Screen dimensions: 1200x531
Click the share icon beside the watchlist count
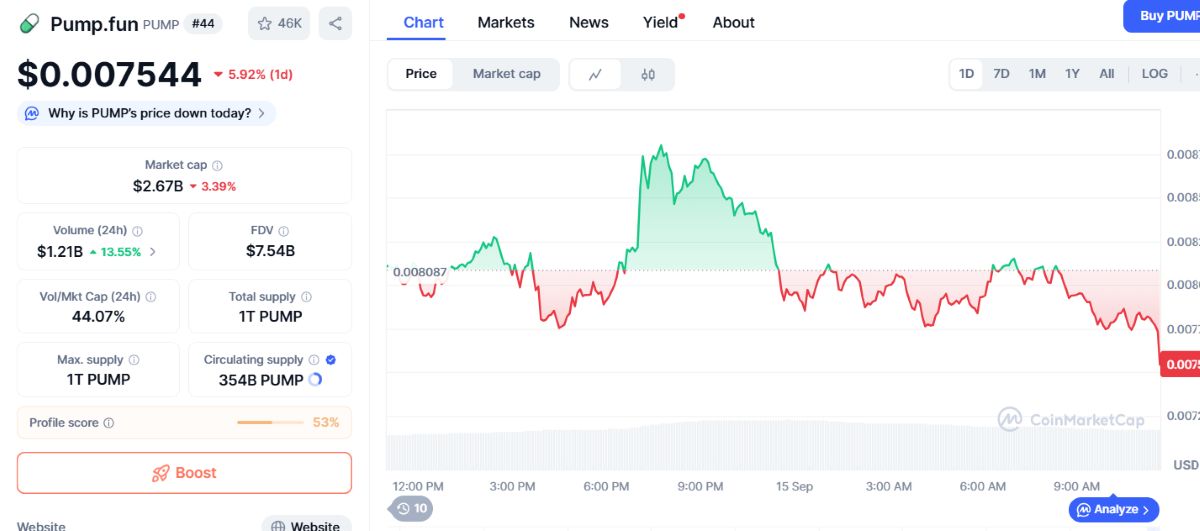335,23
